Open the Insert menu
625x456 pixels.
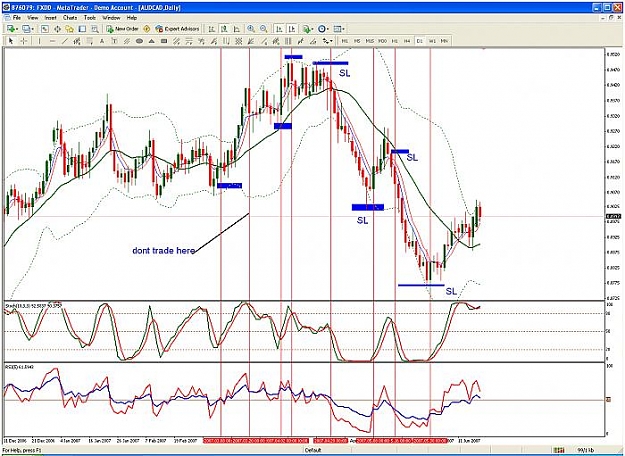(x=50, y=18)
